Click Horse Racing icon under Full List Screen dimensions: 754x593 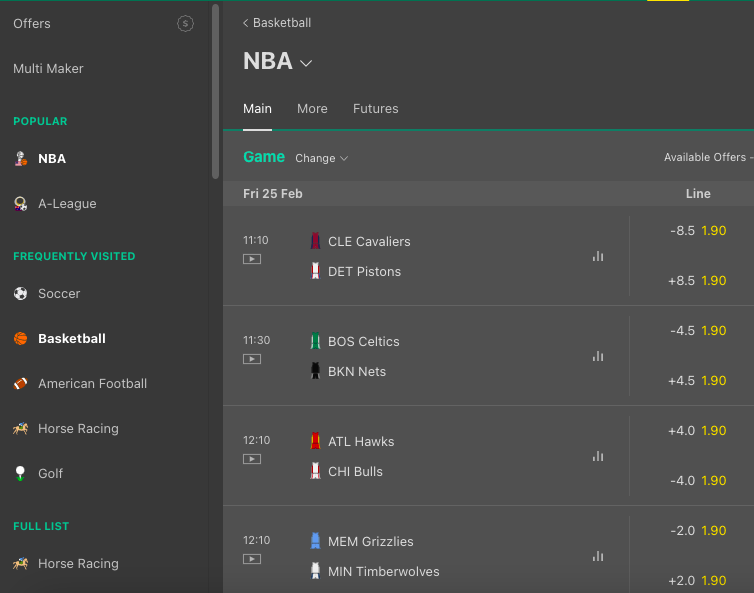tap(21, 563)
